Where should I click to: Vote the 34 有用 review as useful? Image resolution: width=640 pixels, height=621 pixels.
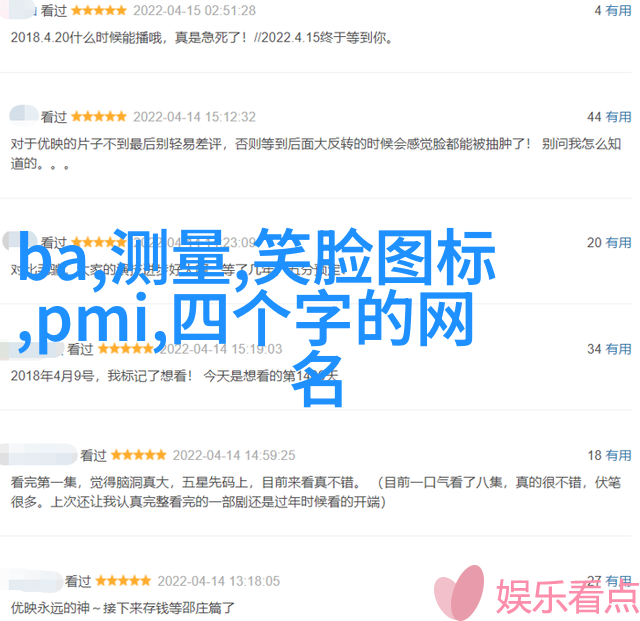609,349
